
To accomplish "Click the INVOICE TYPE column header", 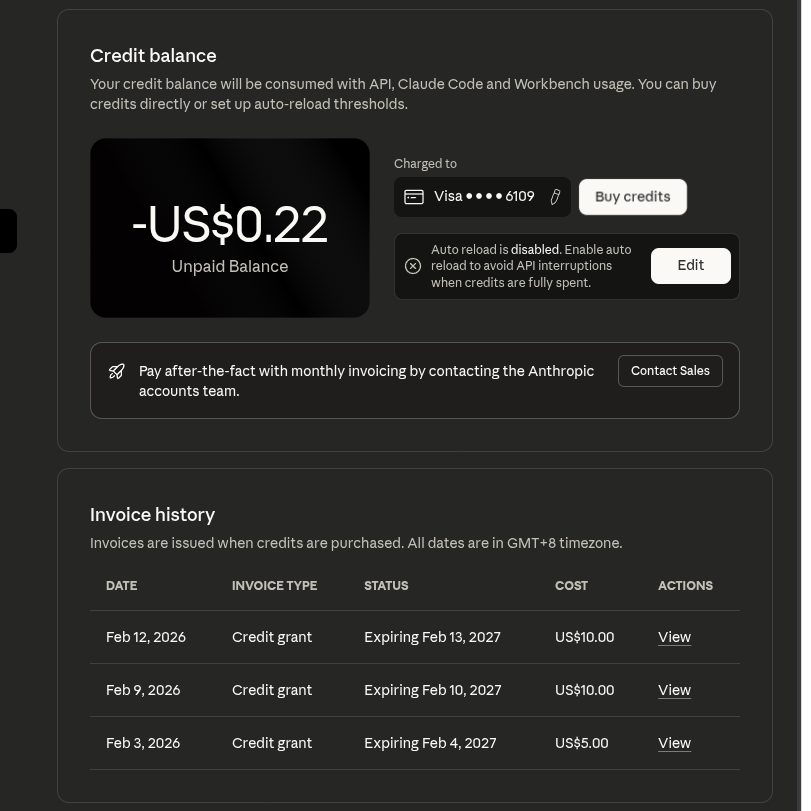I will pyautogui.click(x=274, y=586).
